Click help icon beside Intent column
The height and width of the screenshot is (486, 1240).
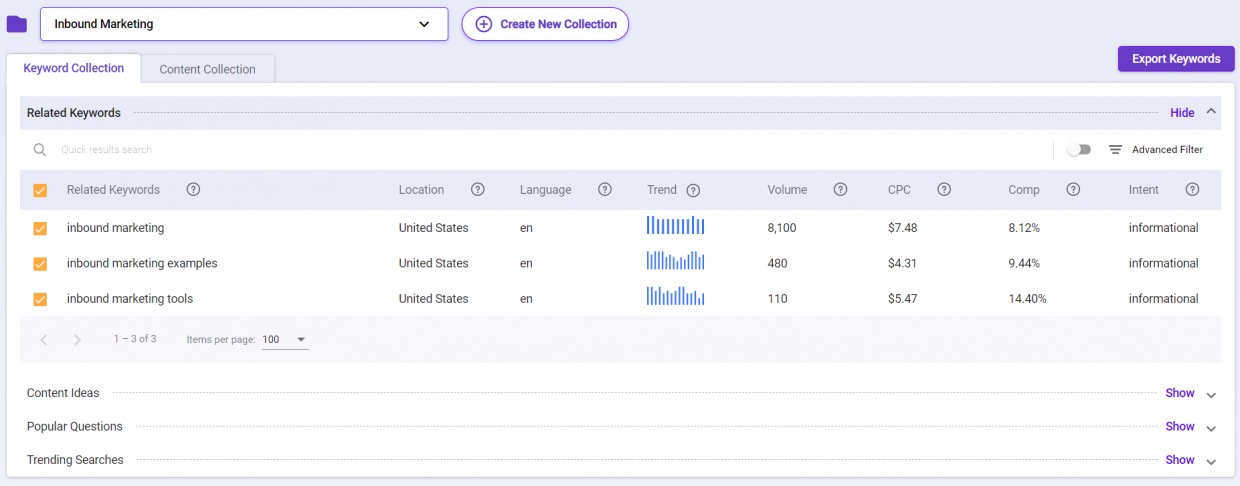tap(1192, 190)
